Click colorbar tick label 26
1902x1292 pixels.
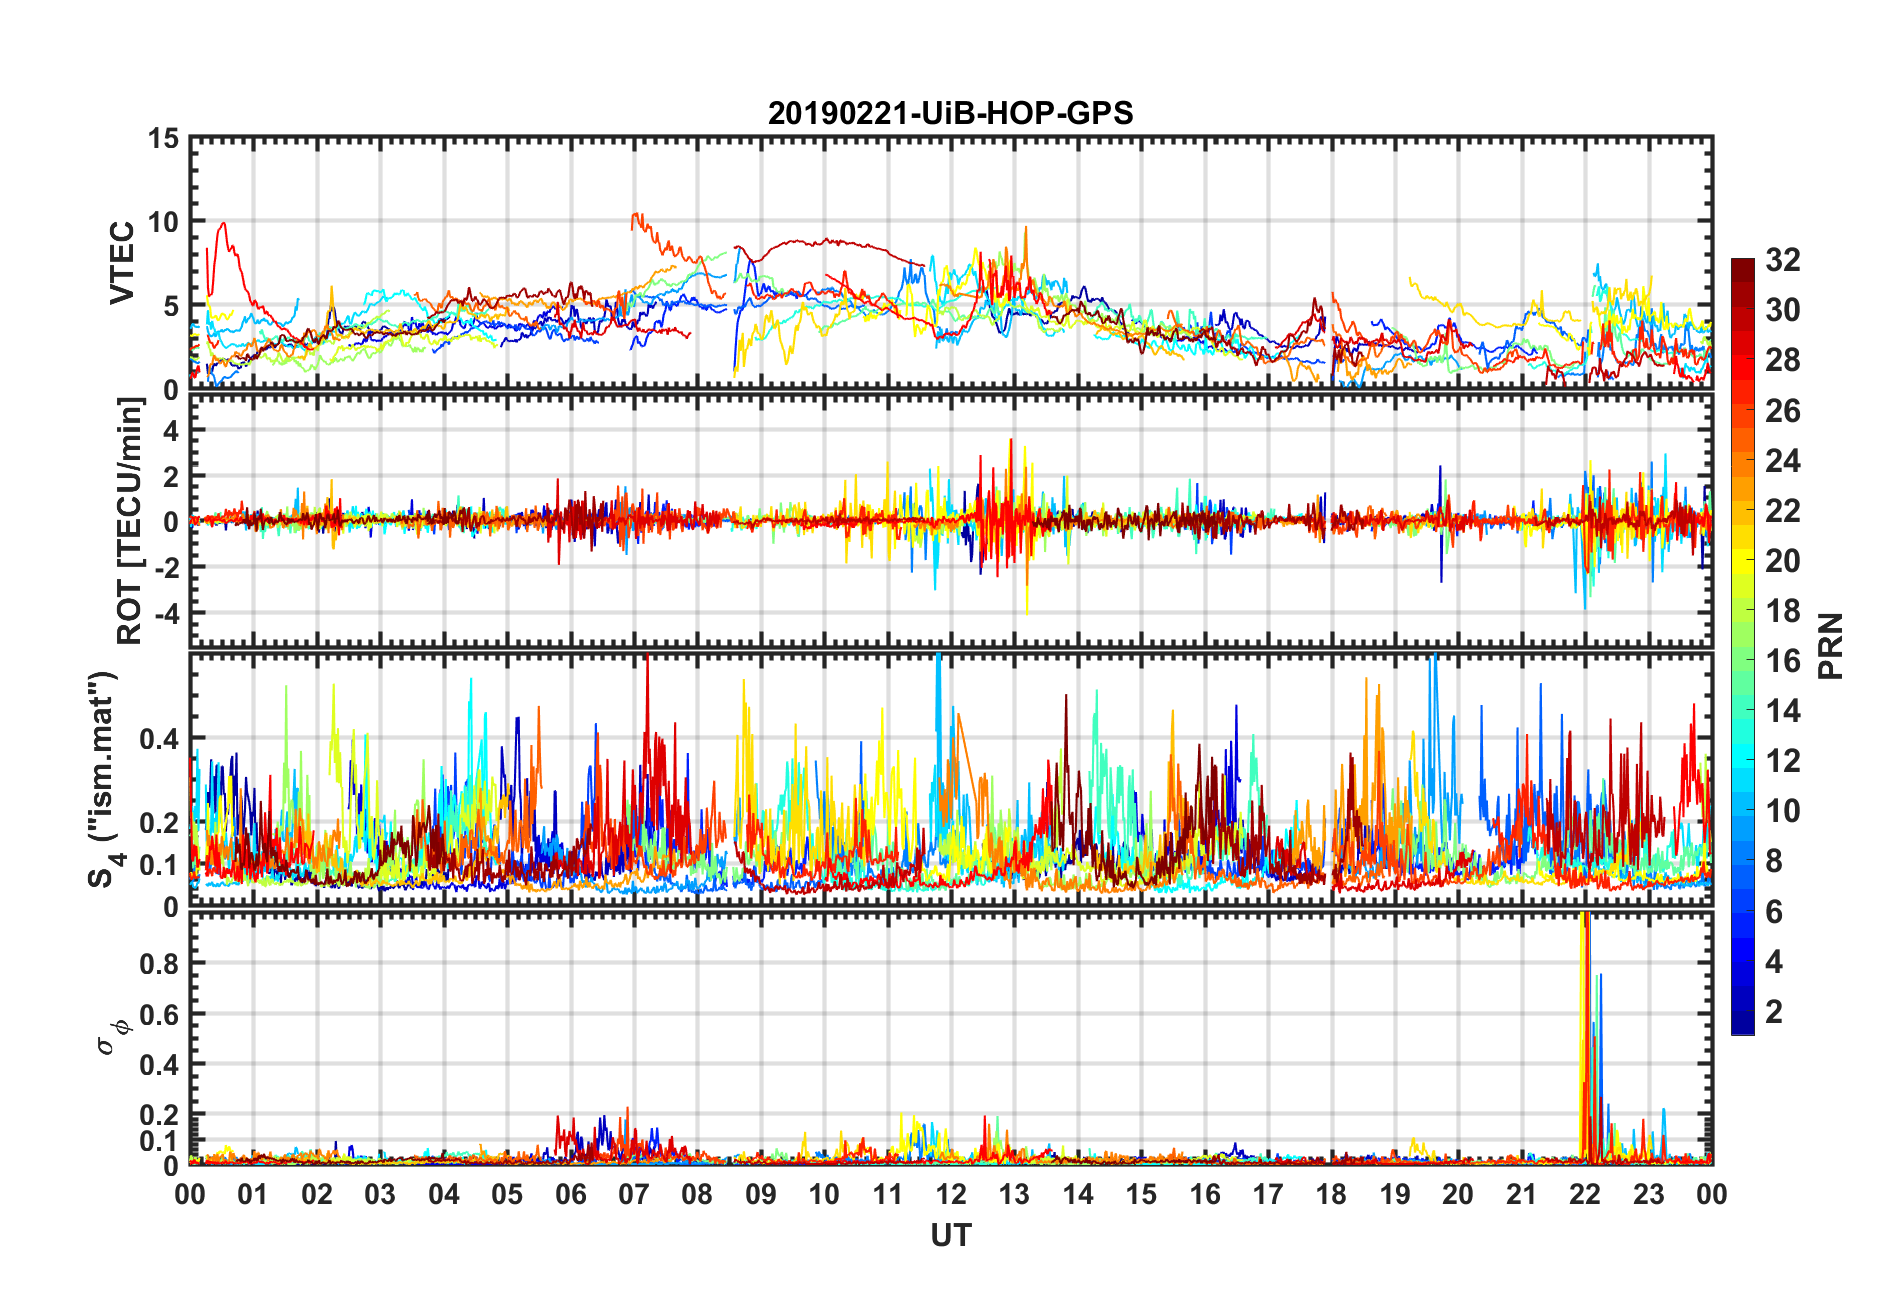[1782, 410]
